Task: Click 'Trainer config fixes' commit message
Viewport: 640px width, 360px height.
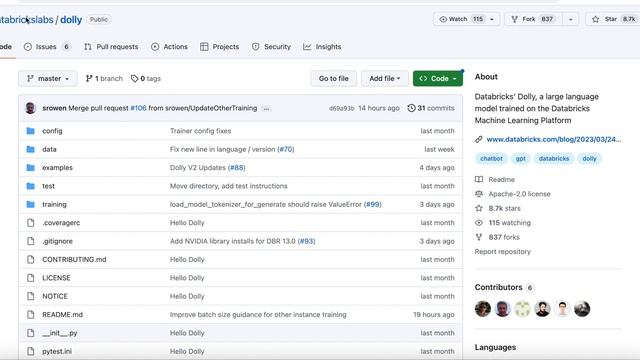Action: (x=200, y=131)
